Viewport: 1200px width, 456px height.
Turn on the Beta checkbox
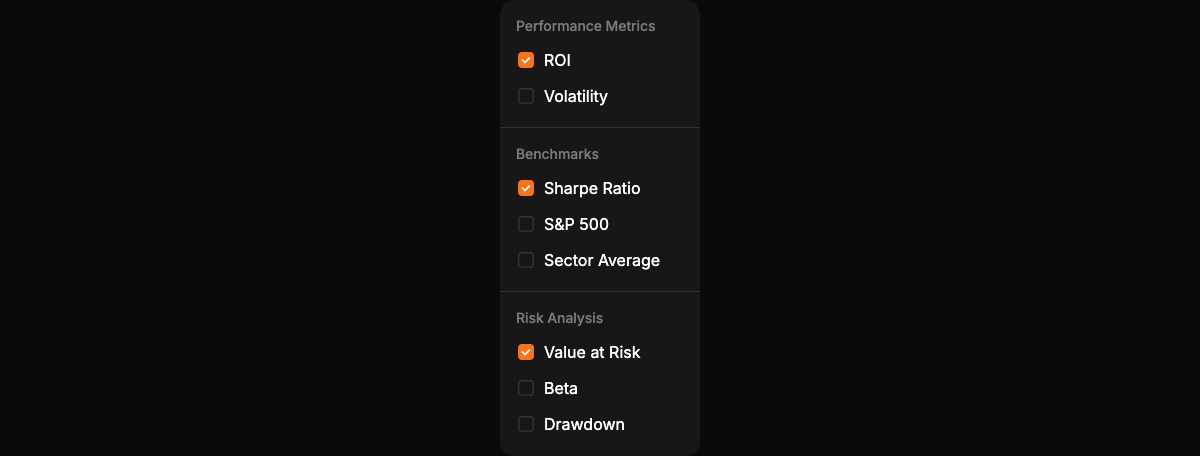point(526,388)
